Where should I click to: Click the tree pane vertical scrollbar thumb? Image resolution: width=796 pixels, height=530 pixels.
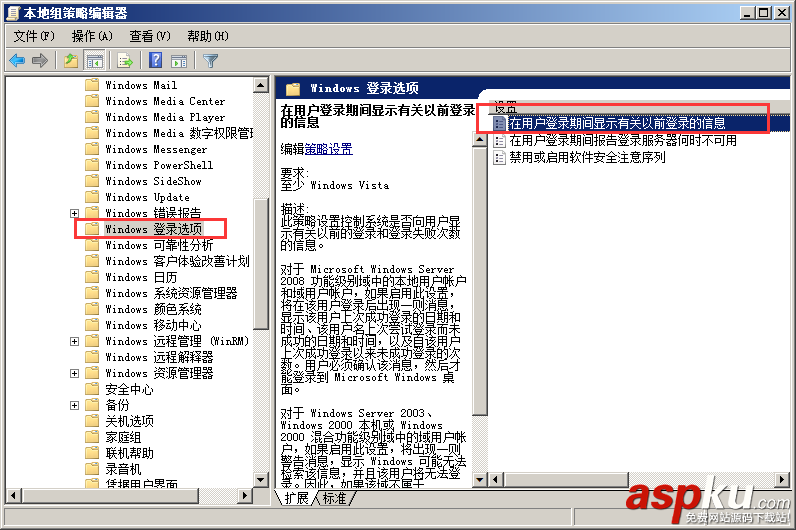tap(261, 264)
